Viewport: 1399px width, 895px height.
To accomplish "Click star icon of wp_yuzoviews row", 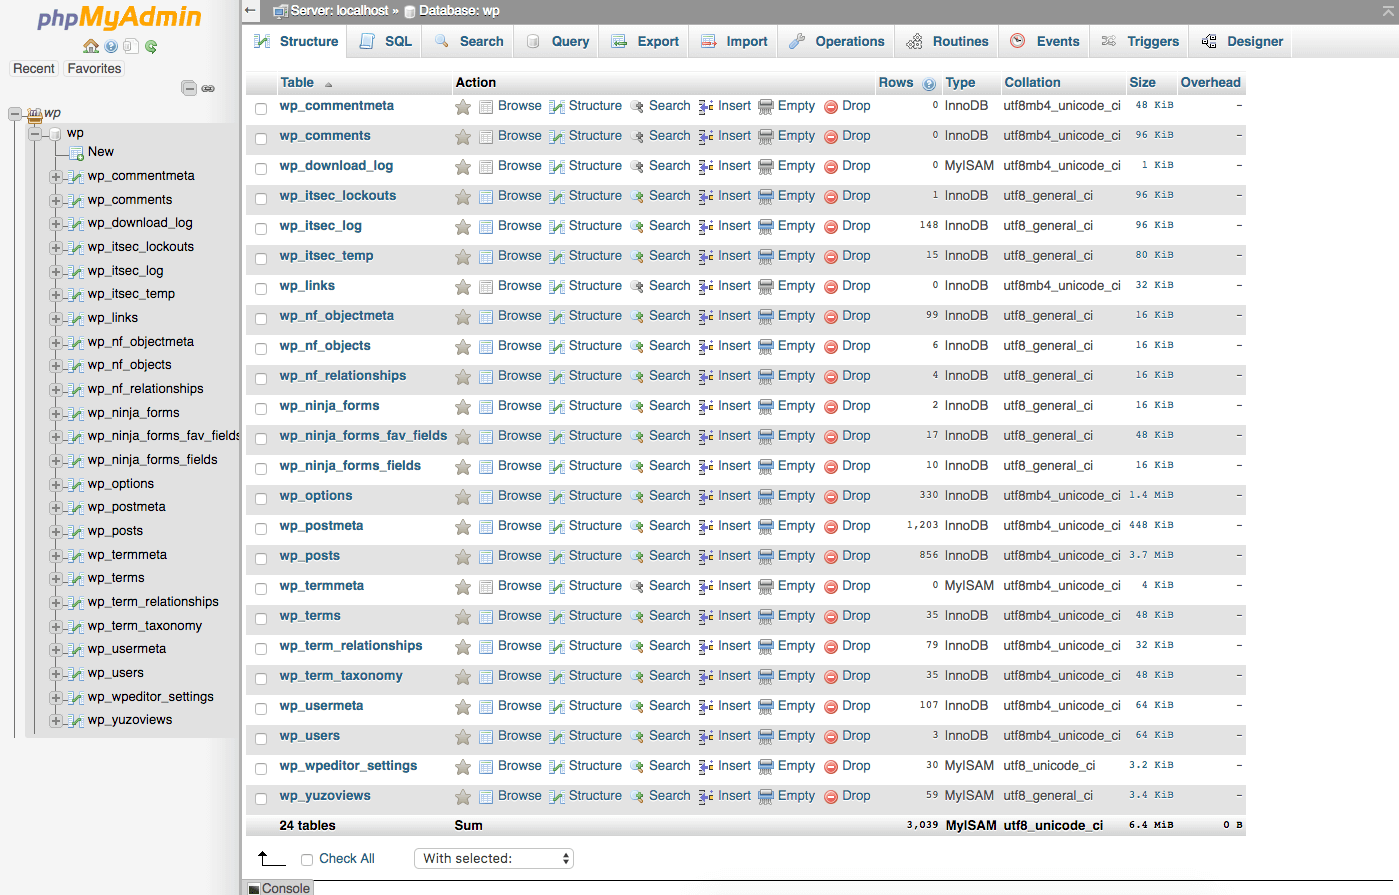I will point(463,797).
